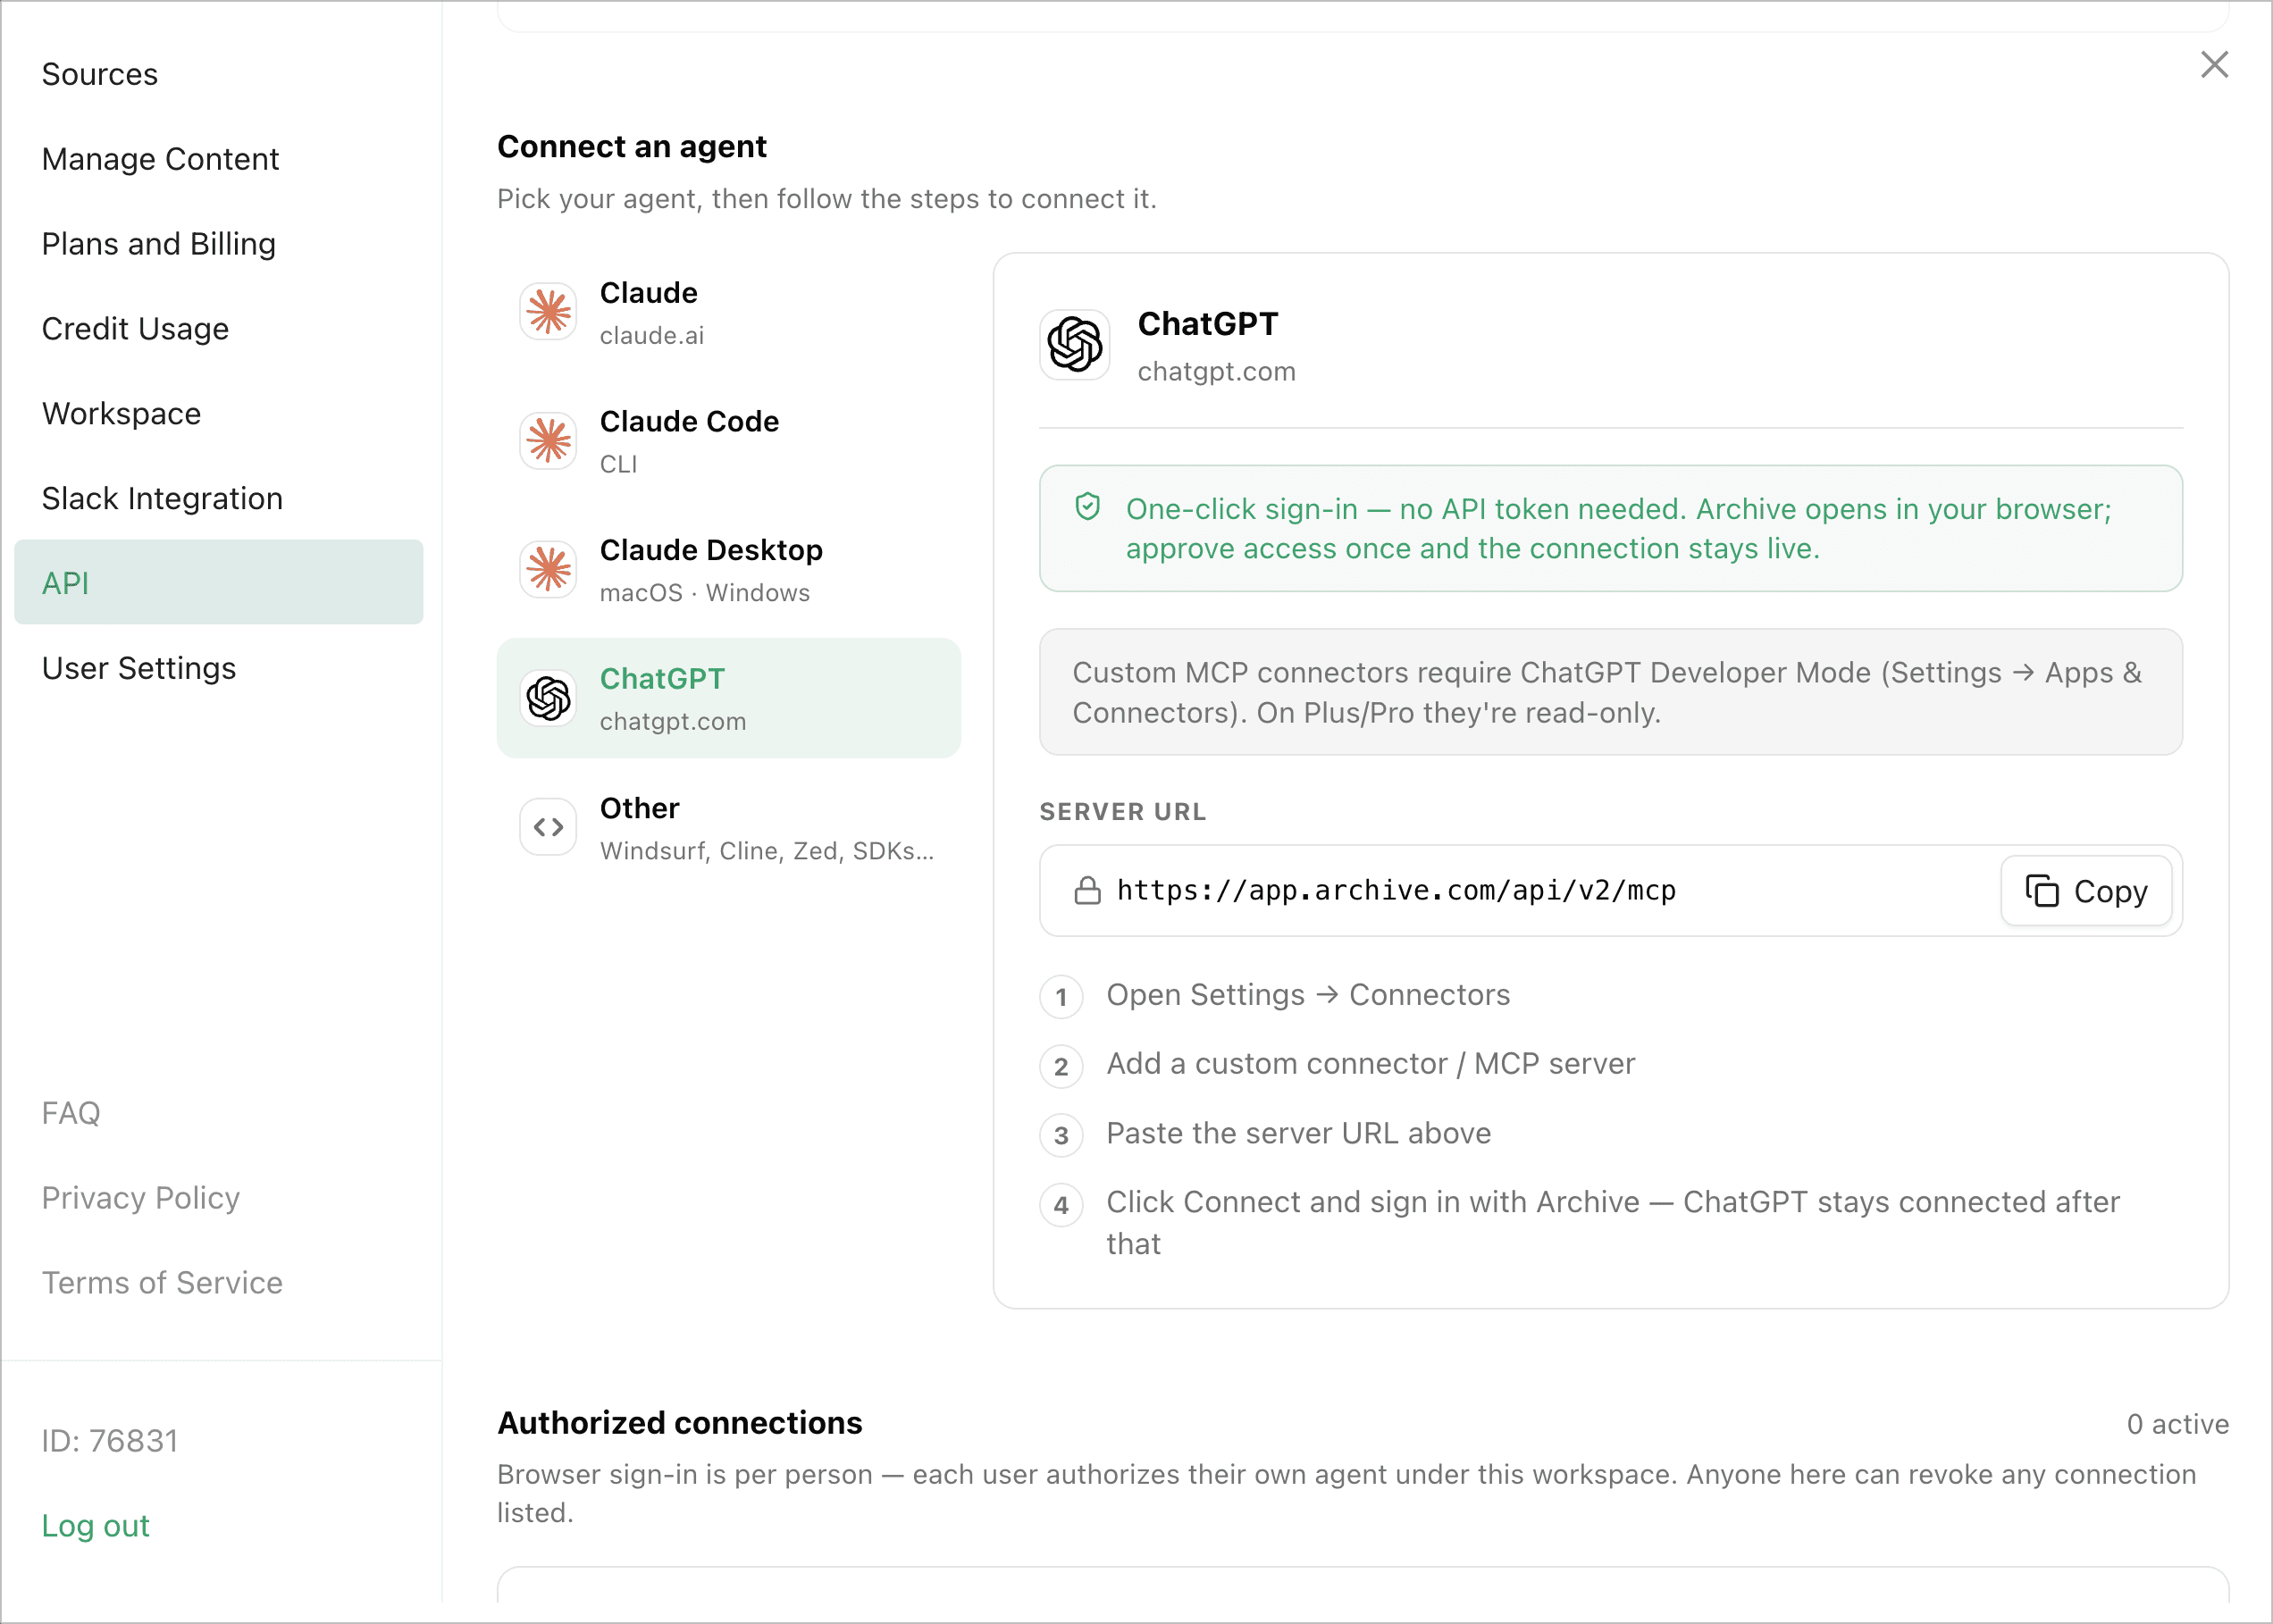Select the API sidebar item
The width and height of the screenshot is (2273, 1624).
coord(219,583)
